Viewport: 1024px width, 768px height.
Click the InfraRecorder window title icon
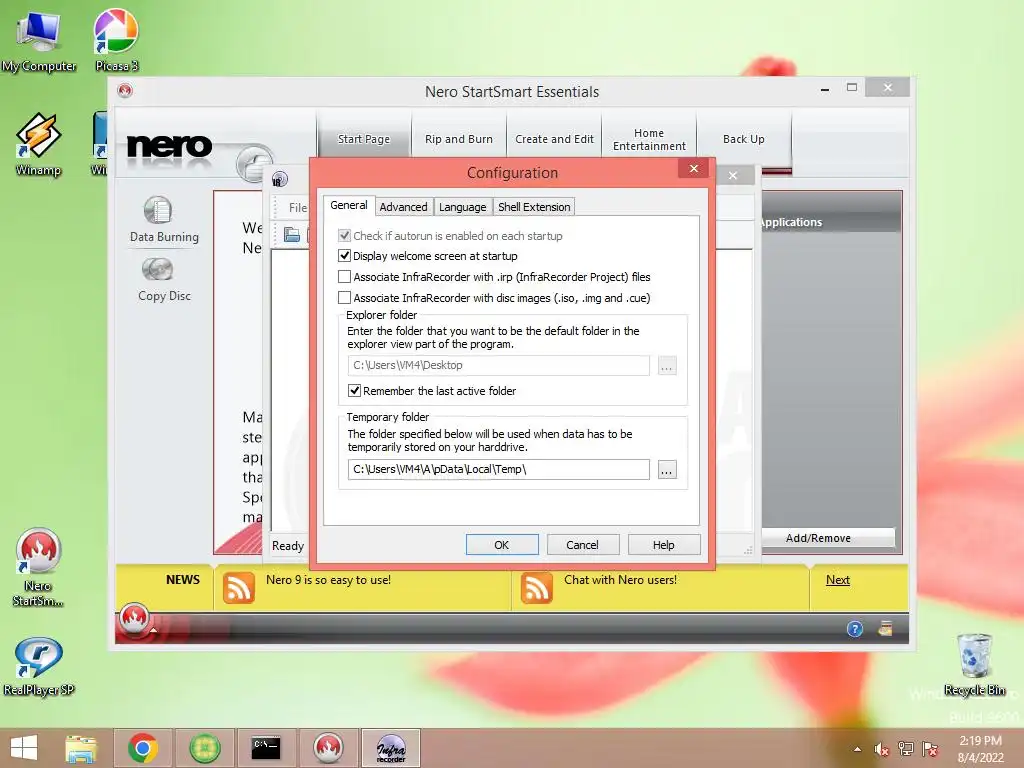280,178
